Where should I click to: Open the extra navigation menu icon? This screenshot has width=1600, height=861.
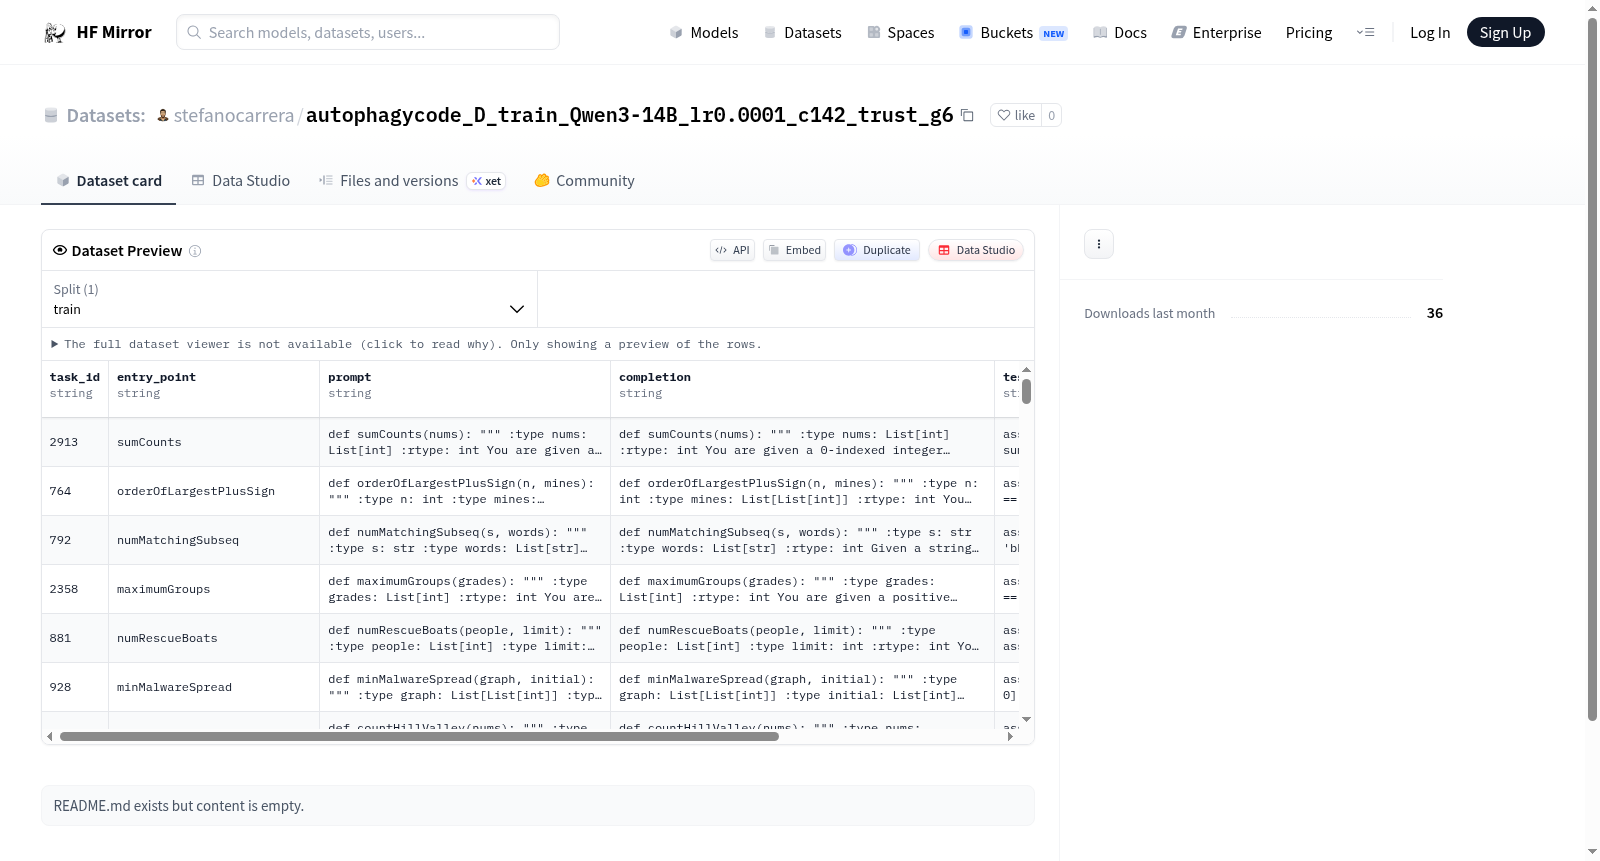pos(1365,33)
